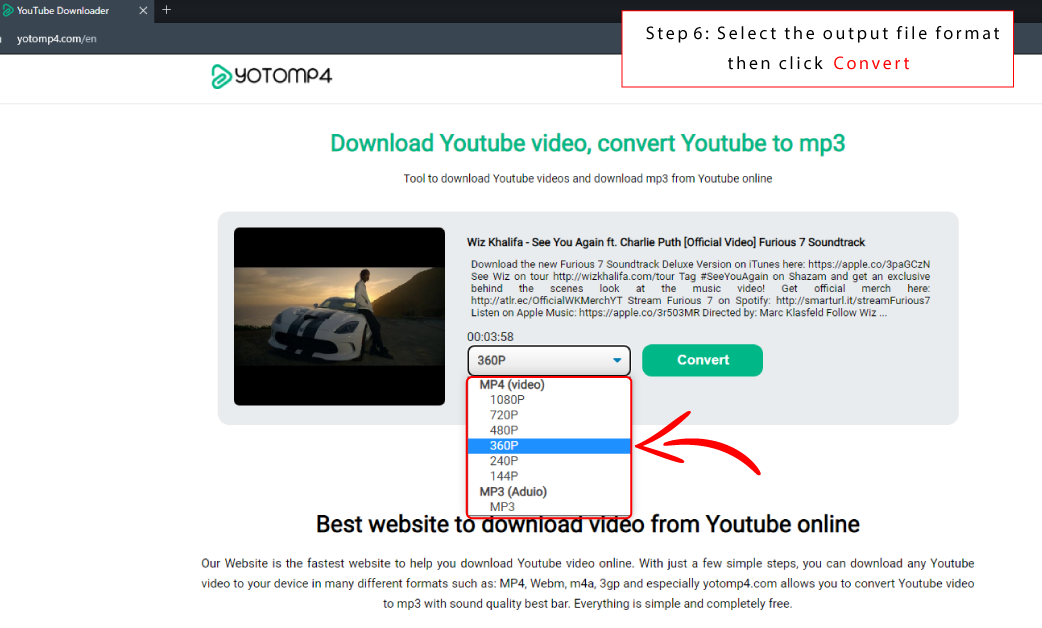The width and height of the screenshot is (1042, 628).
Task: Click the yotomp4.com/en address bar
Action: (56, 39)
